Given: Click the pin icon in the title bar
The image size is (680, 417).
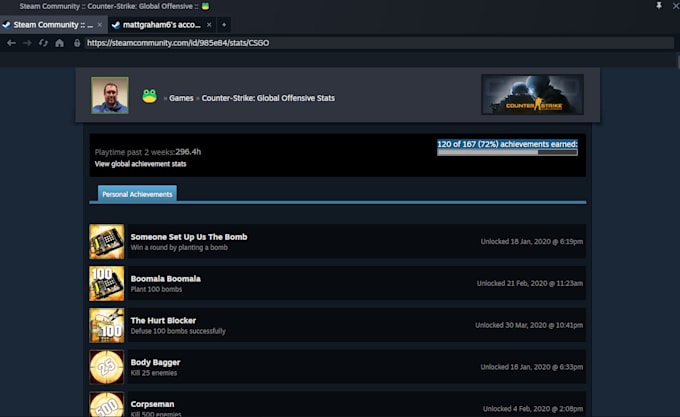Looking at the screenshot, I should coord(659,6).
